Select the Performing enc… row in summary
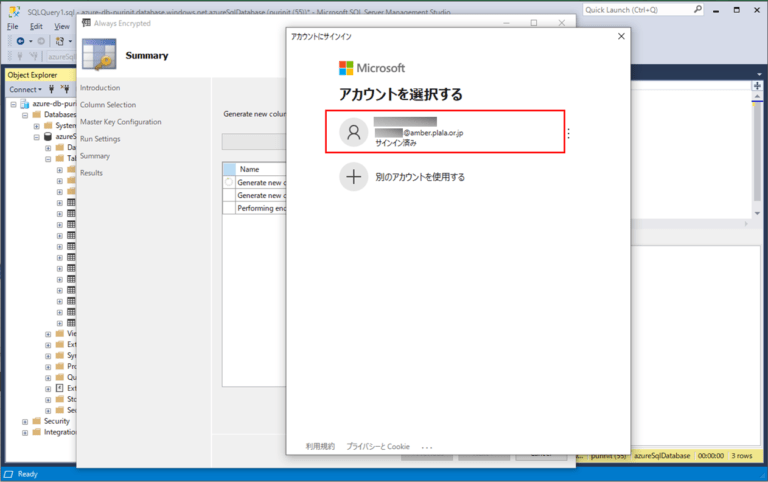Image resolution: width=768 pixels, height=482 pixels. (254, 208)
